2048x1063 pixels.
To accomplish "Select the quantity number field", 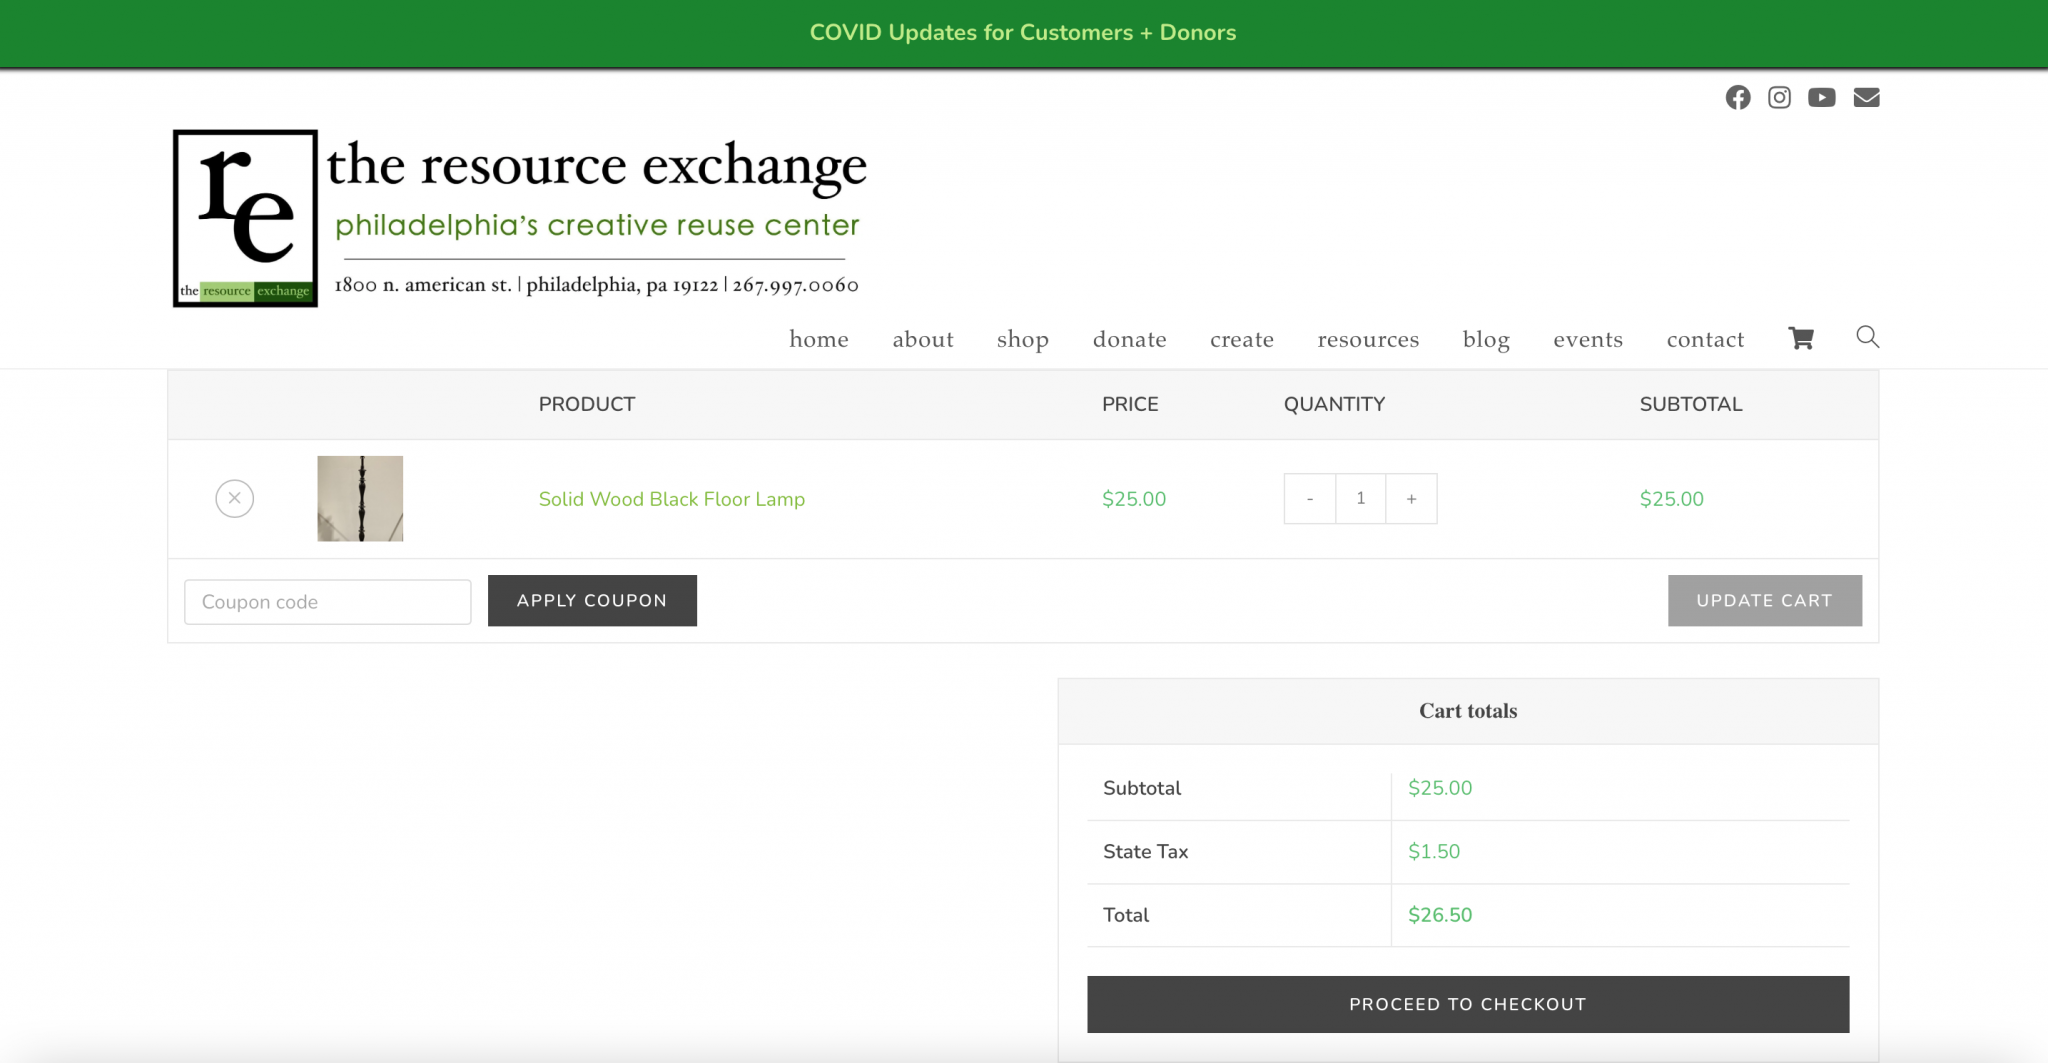I will click(1360, 498).
